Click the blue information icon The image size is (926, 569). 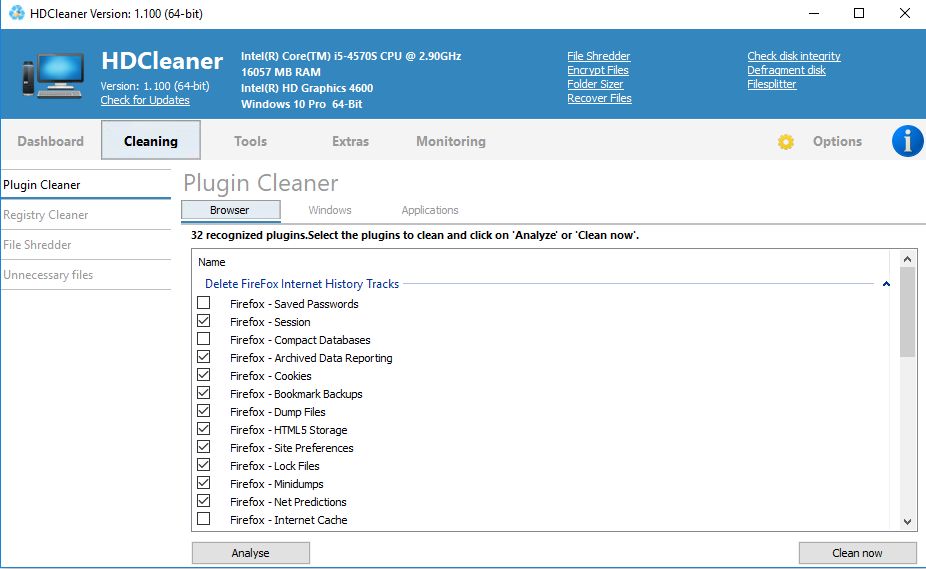[907, 141]
